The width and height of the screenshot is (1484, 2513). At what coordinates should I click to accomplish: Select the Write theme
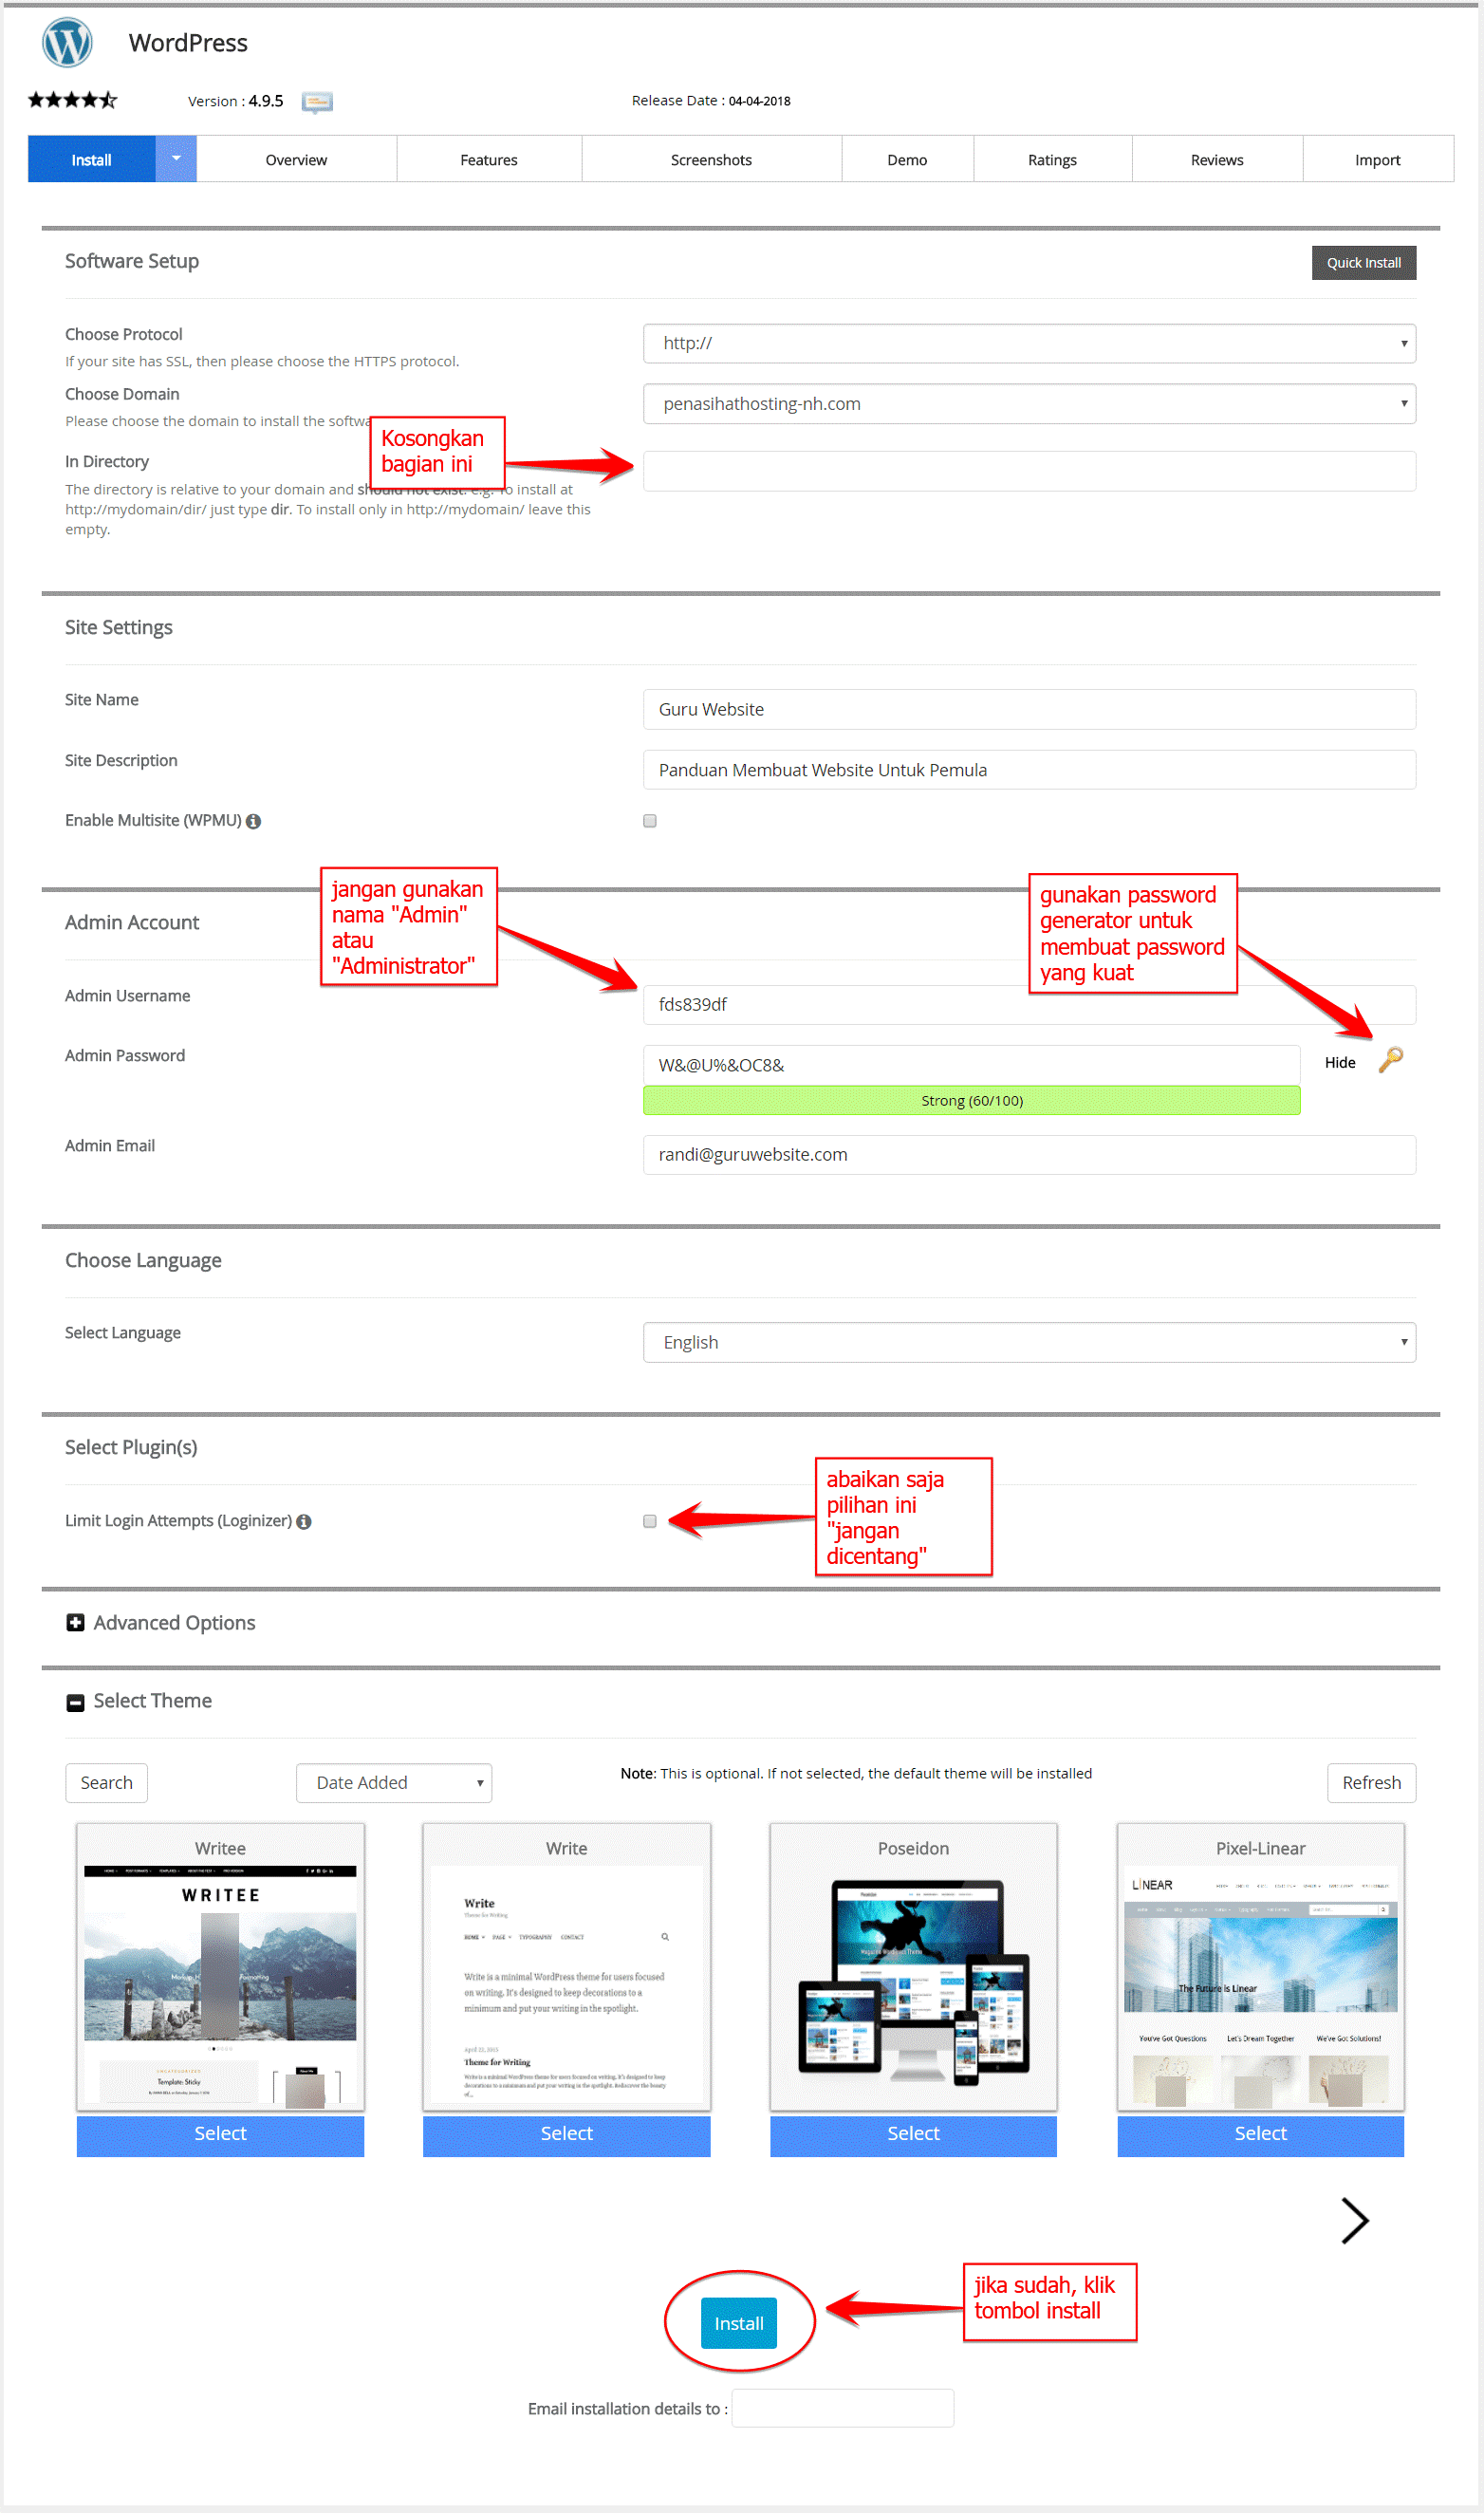pyautogui.click(x=566, y=2134)
